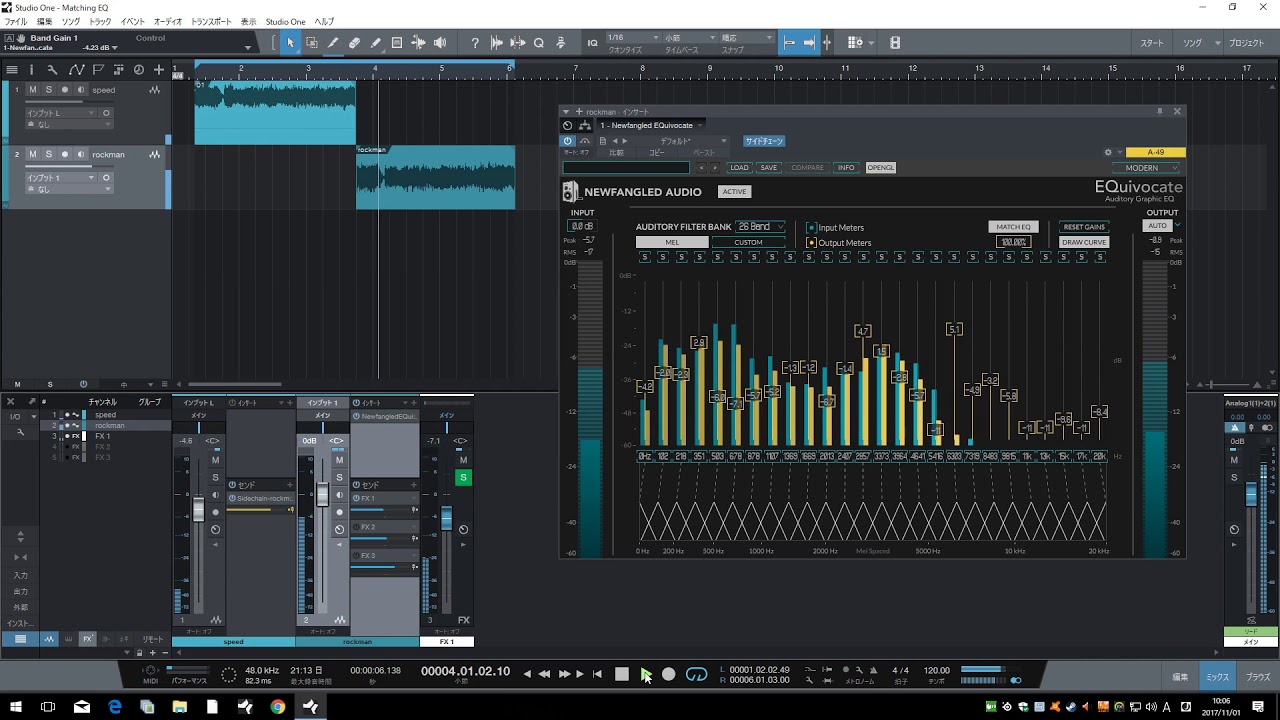Click the Stop transport button
Viewport: 1280px width, 720px height.
[x=622, y=674]
